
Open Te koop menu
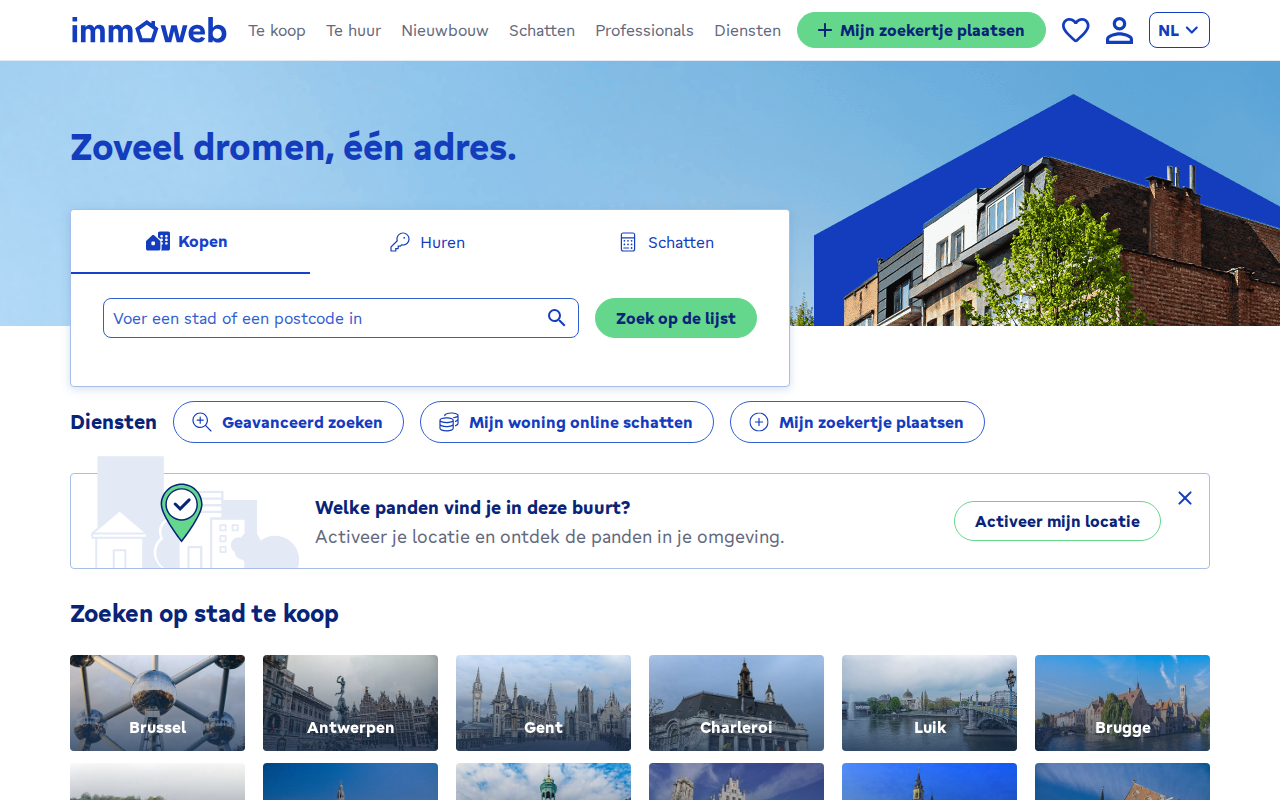[277, 30]
